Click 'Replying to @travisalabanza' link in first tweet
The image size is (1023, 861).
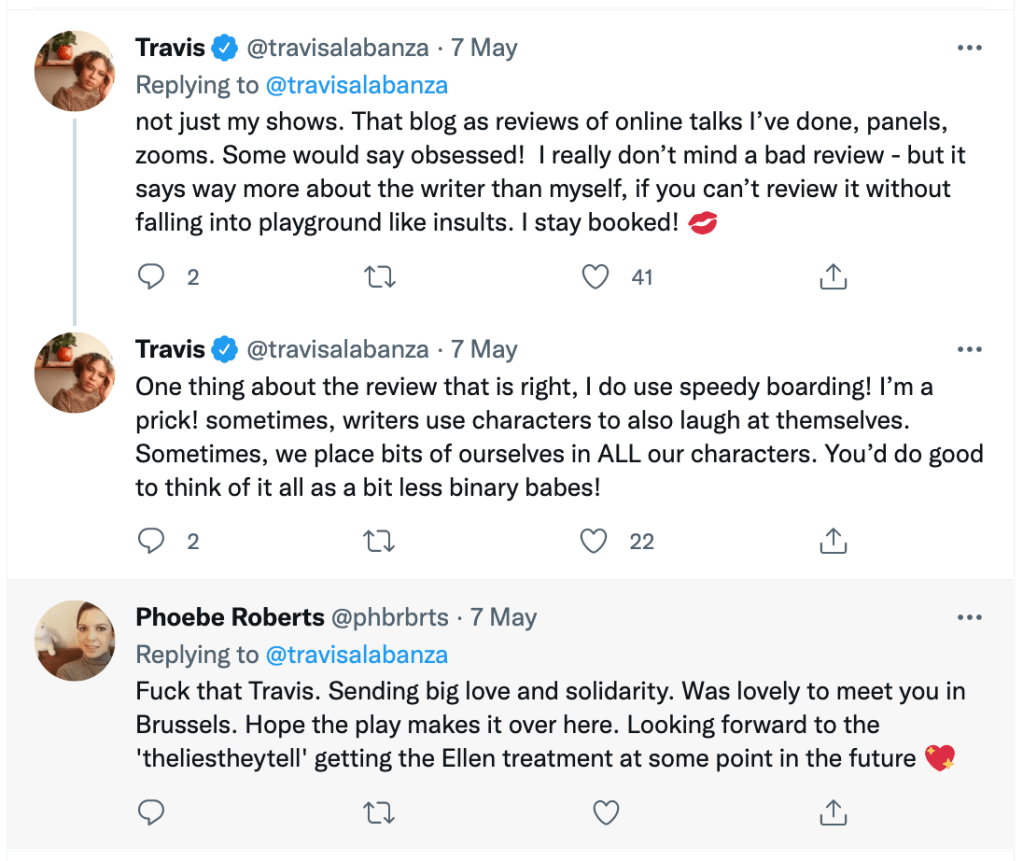(x=356, y=85)
